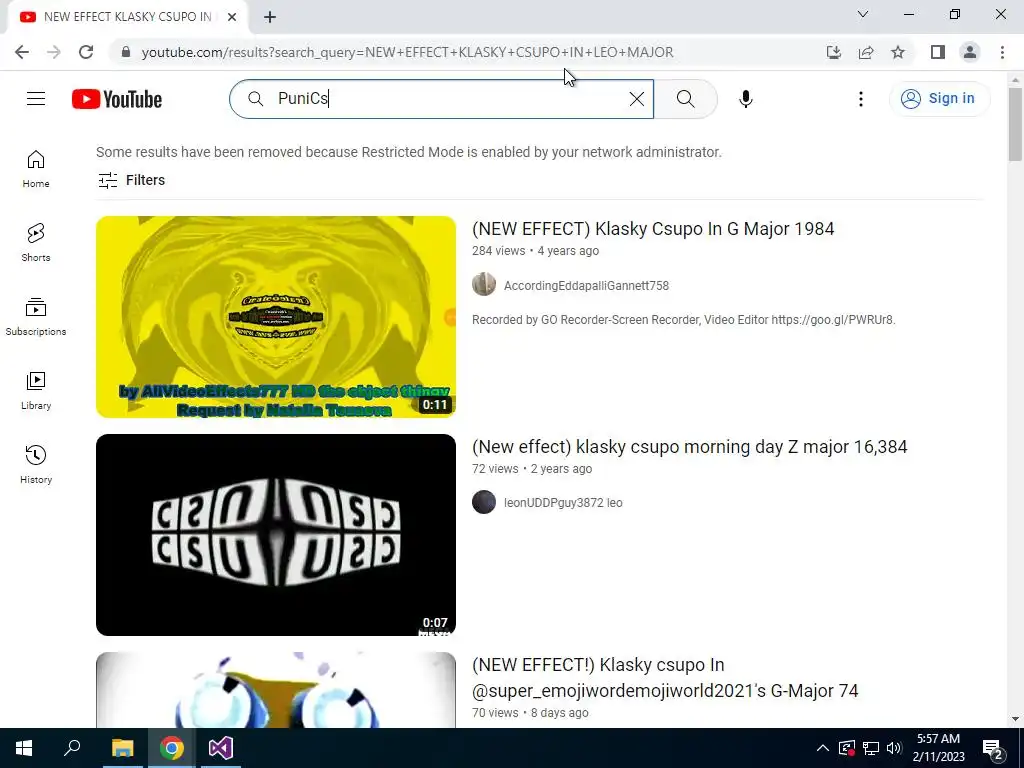Image resolution: width=1024 pixels, height=768 pixels.
Task: Focus the Chrome address bar URL
Action: (408, 52)
